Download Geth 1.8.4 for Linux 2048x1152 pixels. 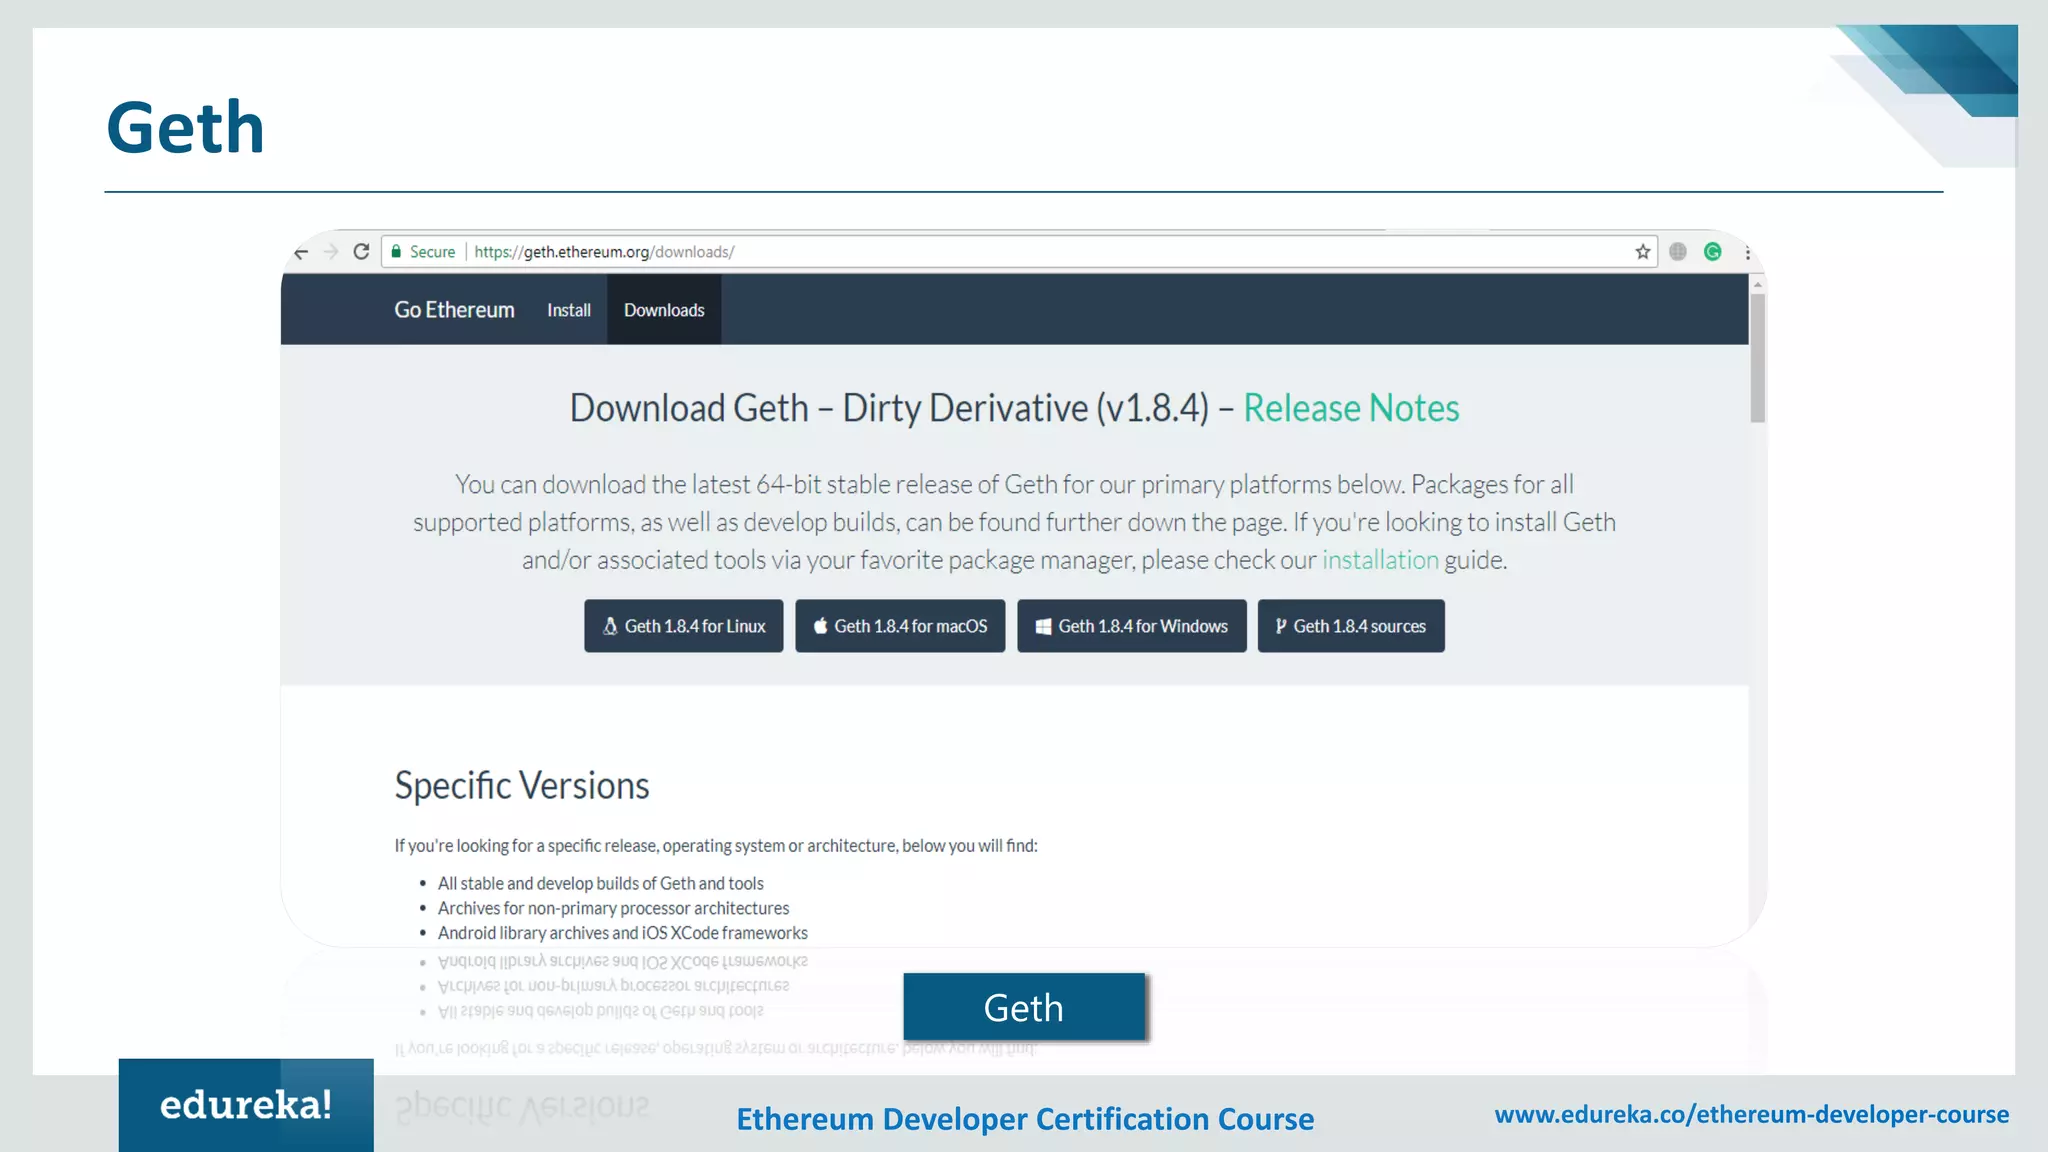tap(684, 626)
